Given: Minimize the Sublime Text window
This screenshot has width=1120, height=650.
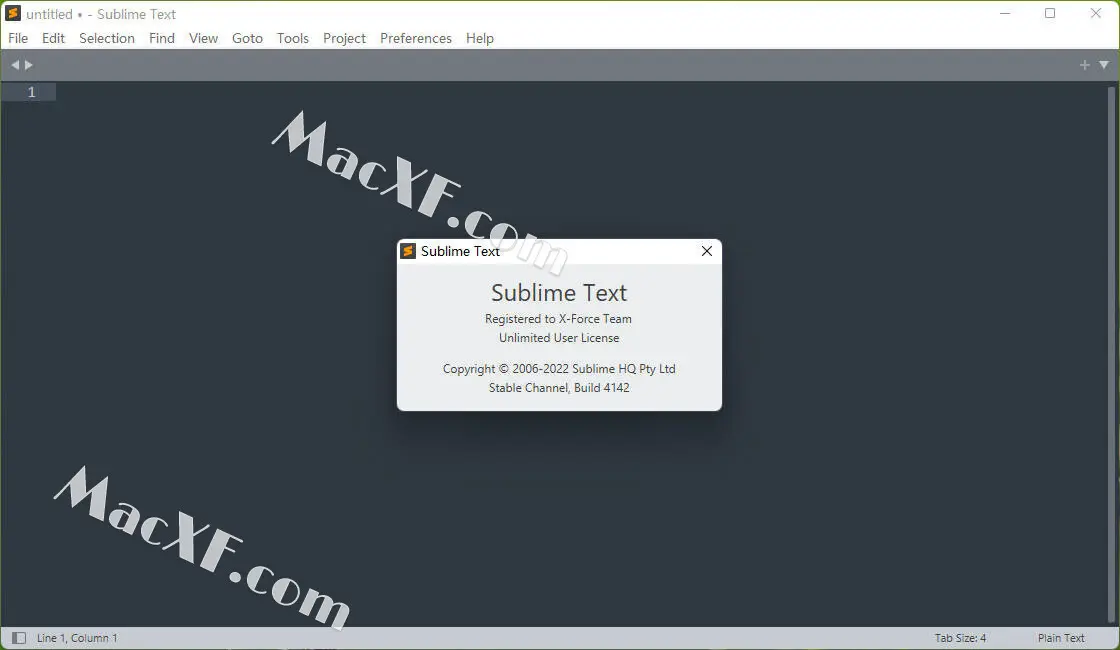Looking at the screenshot, I should [x=1005, y=14].
